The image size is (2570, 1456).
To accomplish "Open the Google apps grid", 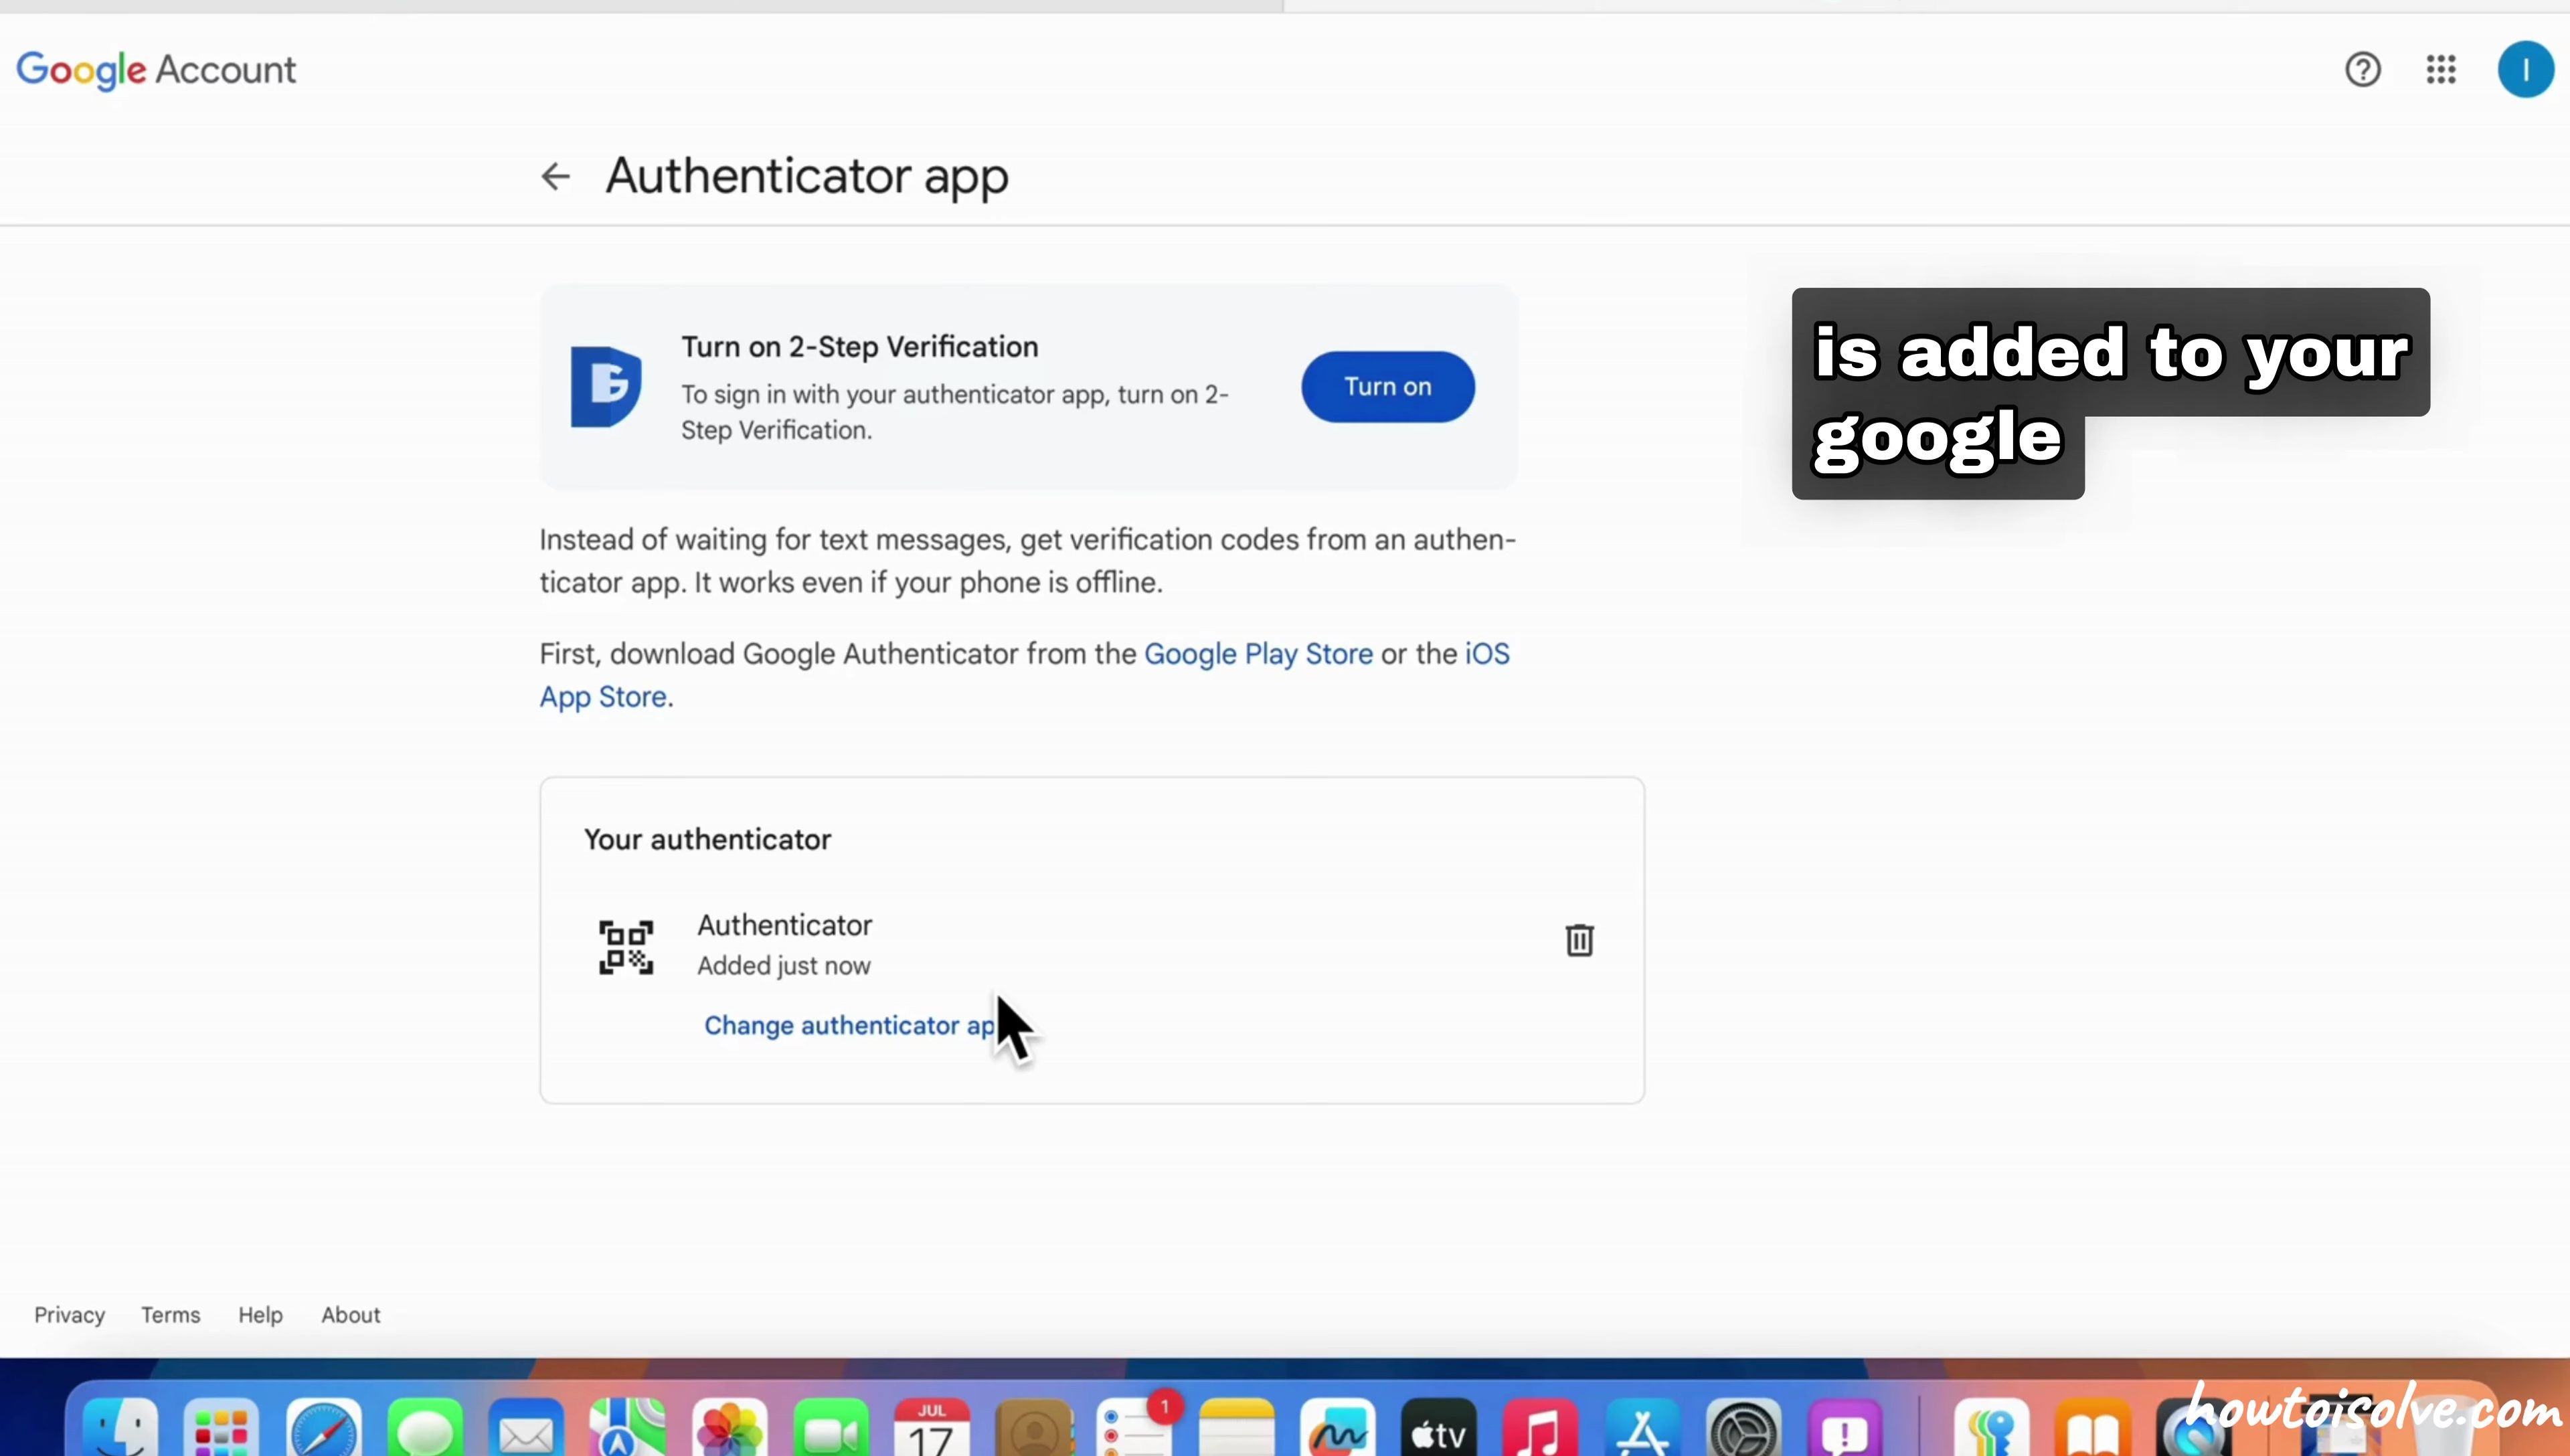I will point(2441,70).
